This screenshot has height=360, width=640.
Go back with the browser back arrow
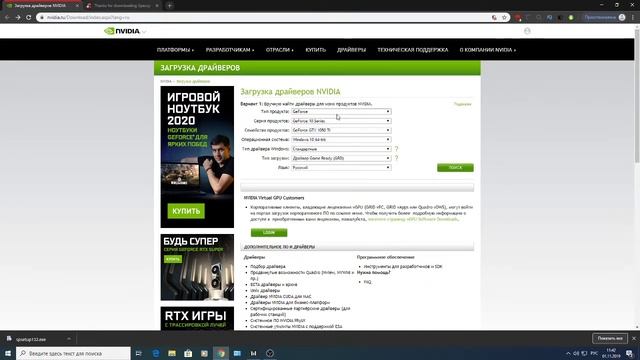point(7,18)
